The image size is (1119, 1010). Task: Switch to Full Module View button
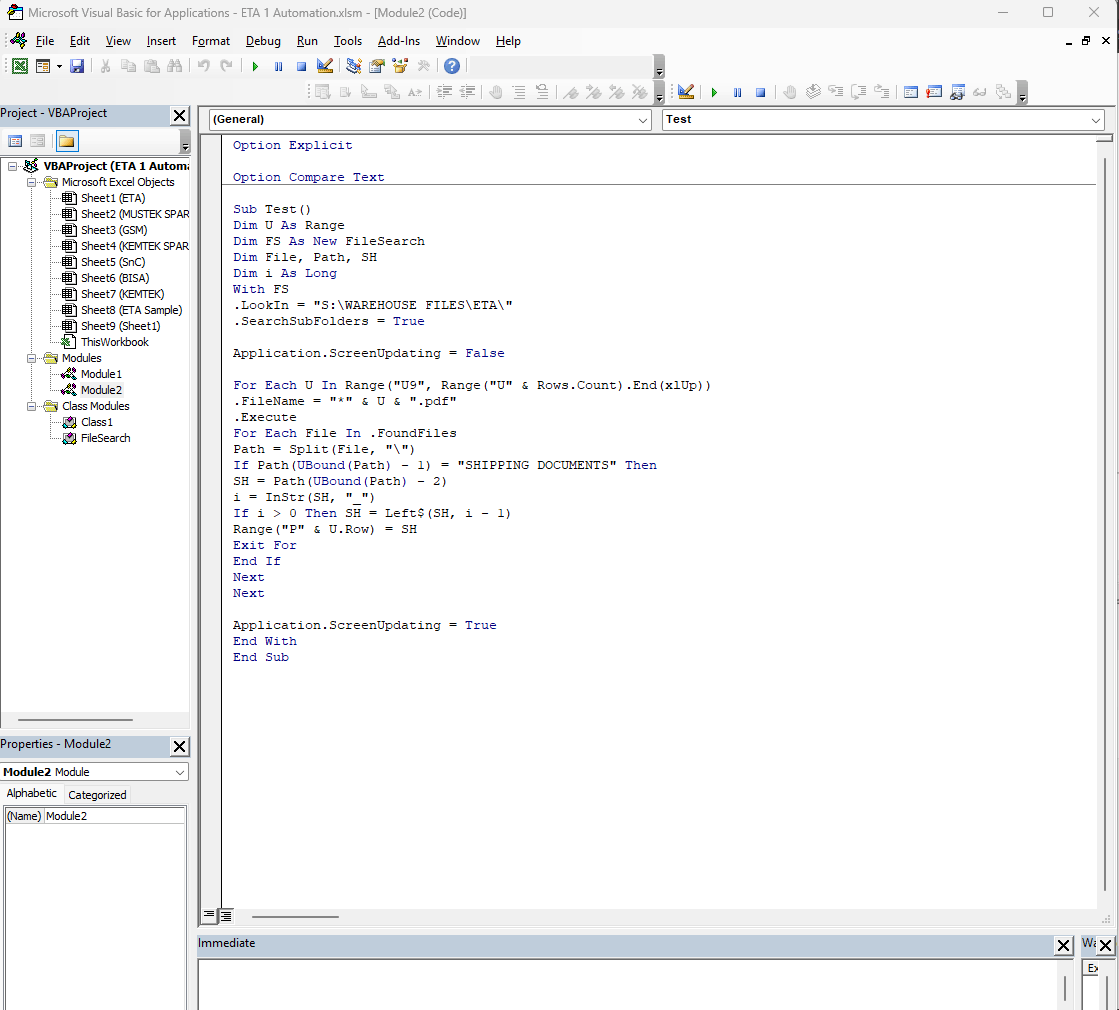[226, 915]
